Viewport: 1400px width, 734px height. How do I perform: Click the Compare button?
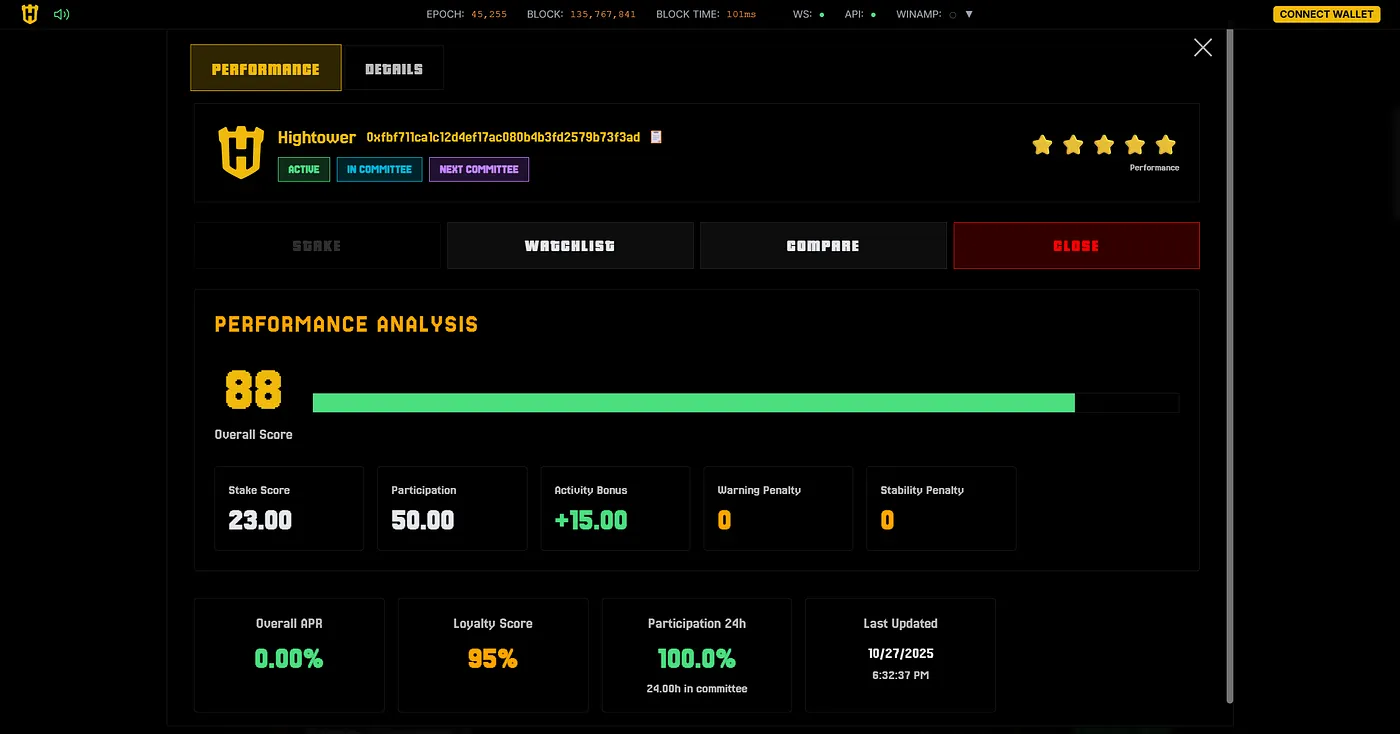823,246
